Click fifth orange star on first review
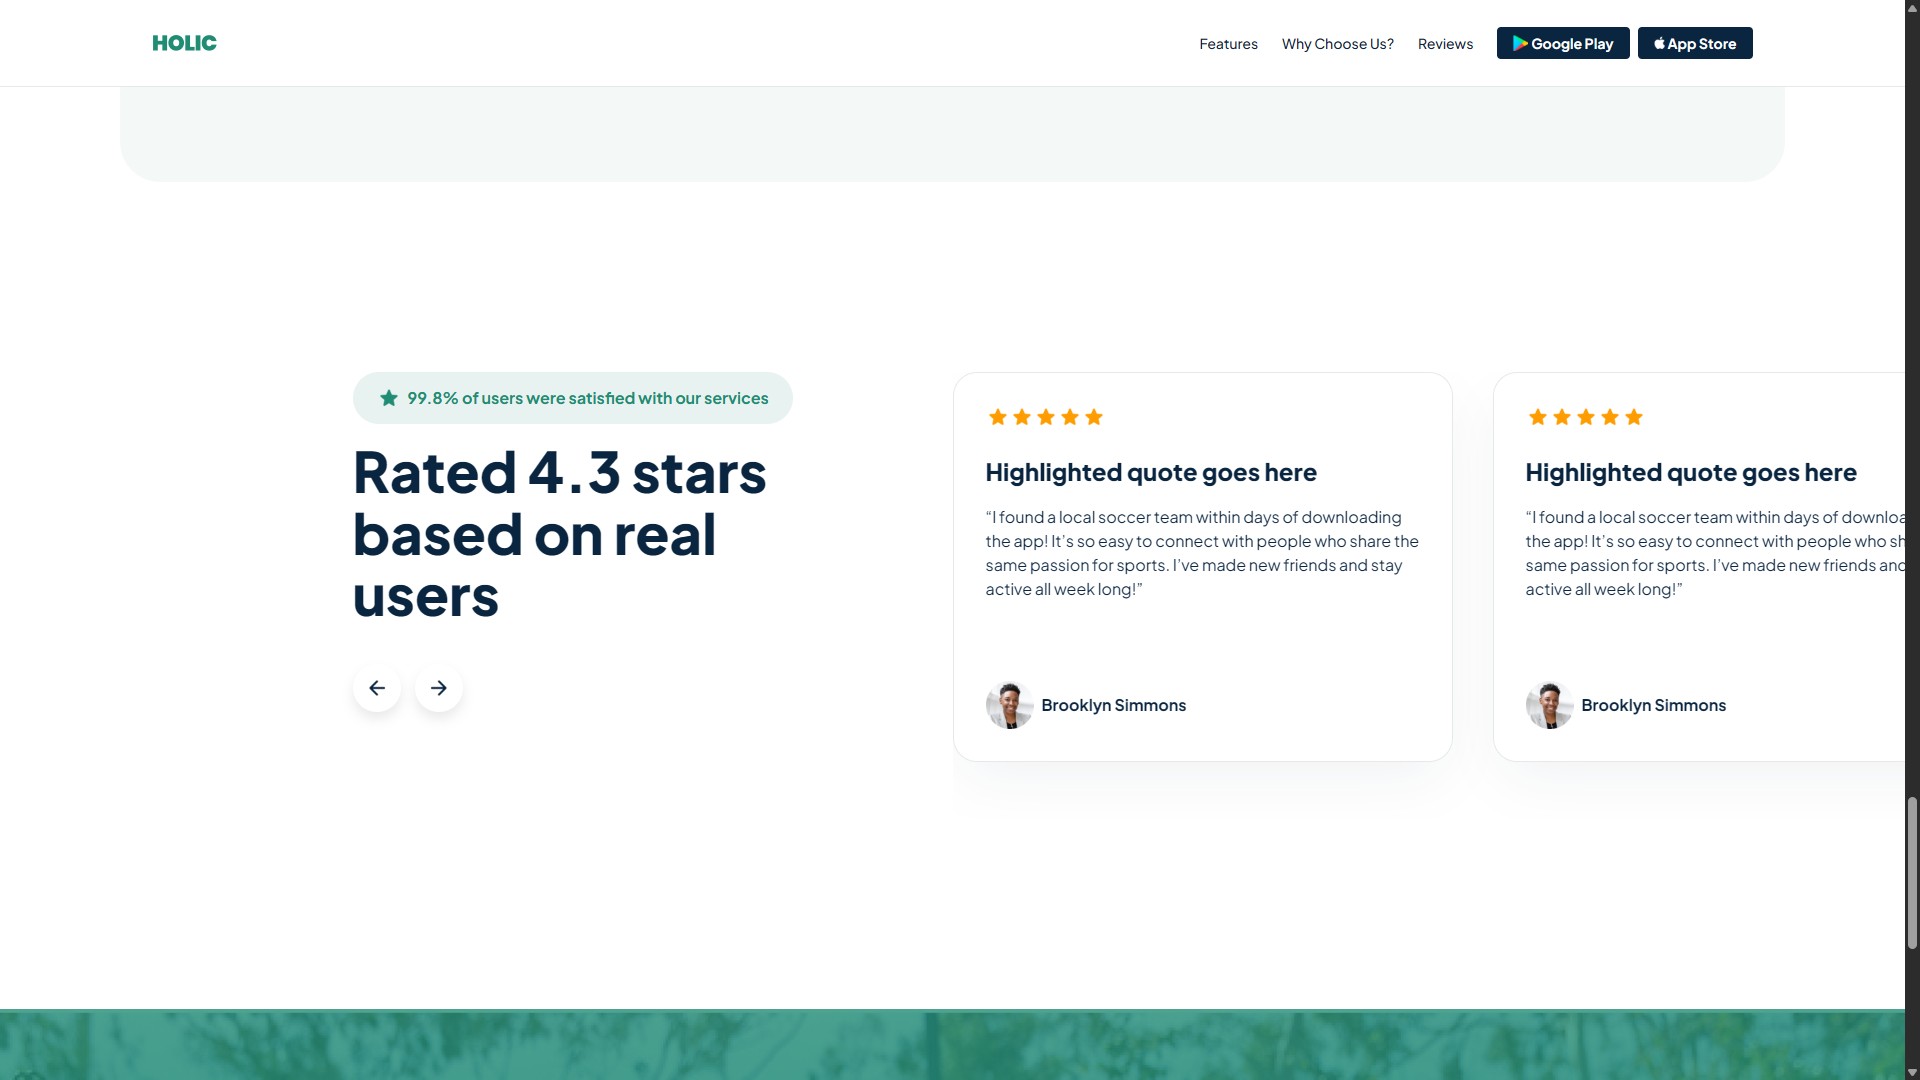1920x1080 pixels. pyautogui.click(x=1094, y=417)
